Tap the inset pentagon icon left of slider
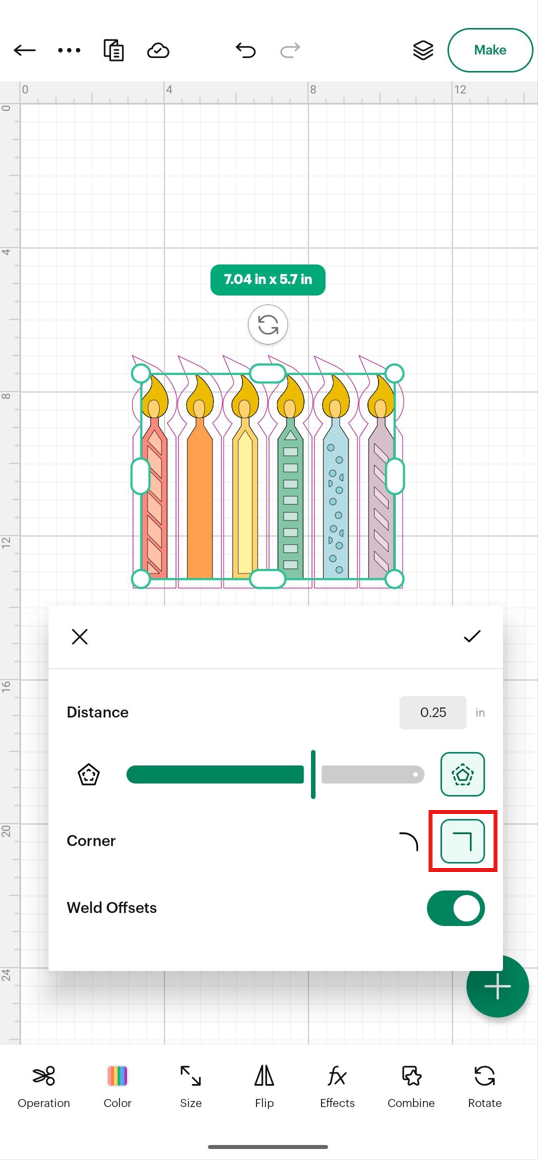The width and height of the screenshot is (538, 1160). tap(89, 775)
